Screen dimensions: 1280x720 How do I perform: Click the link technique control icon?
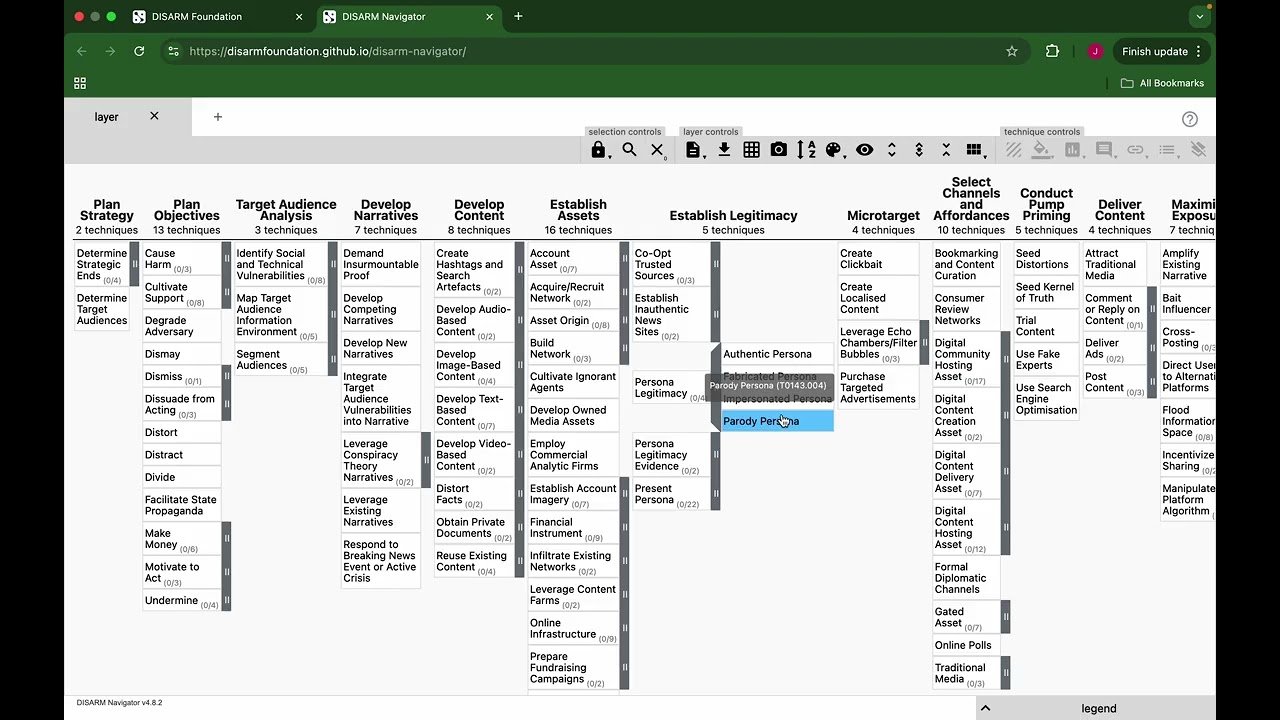tap(1135, 150)
